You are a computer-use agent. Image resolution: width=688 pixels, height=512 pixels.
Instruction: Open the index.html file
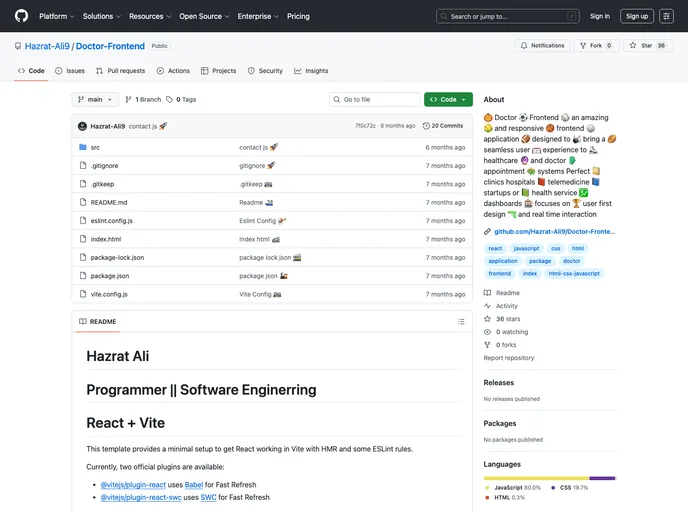click(x=106, y=239)
